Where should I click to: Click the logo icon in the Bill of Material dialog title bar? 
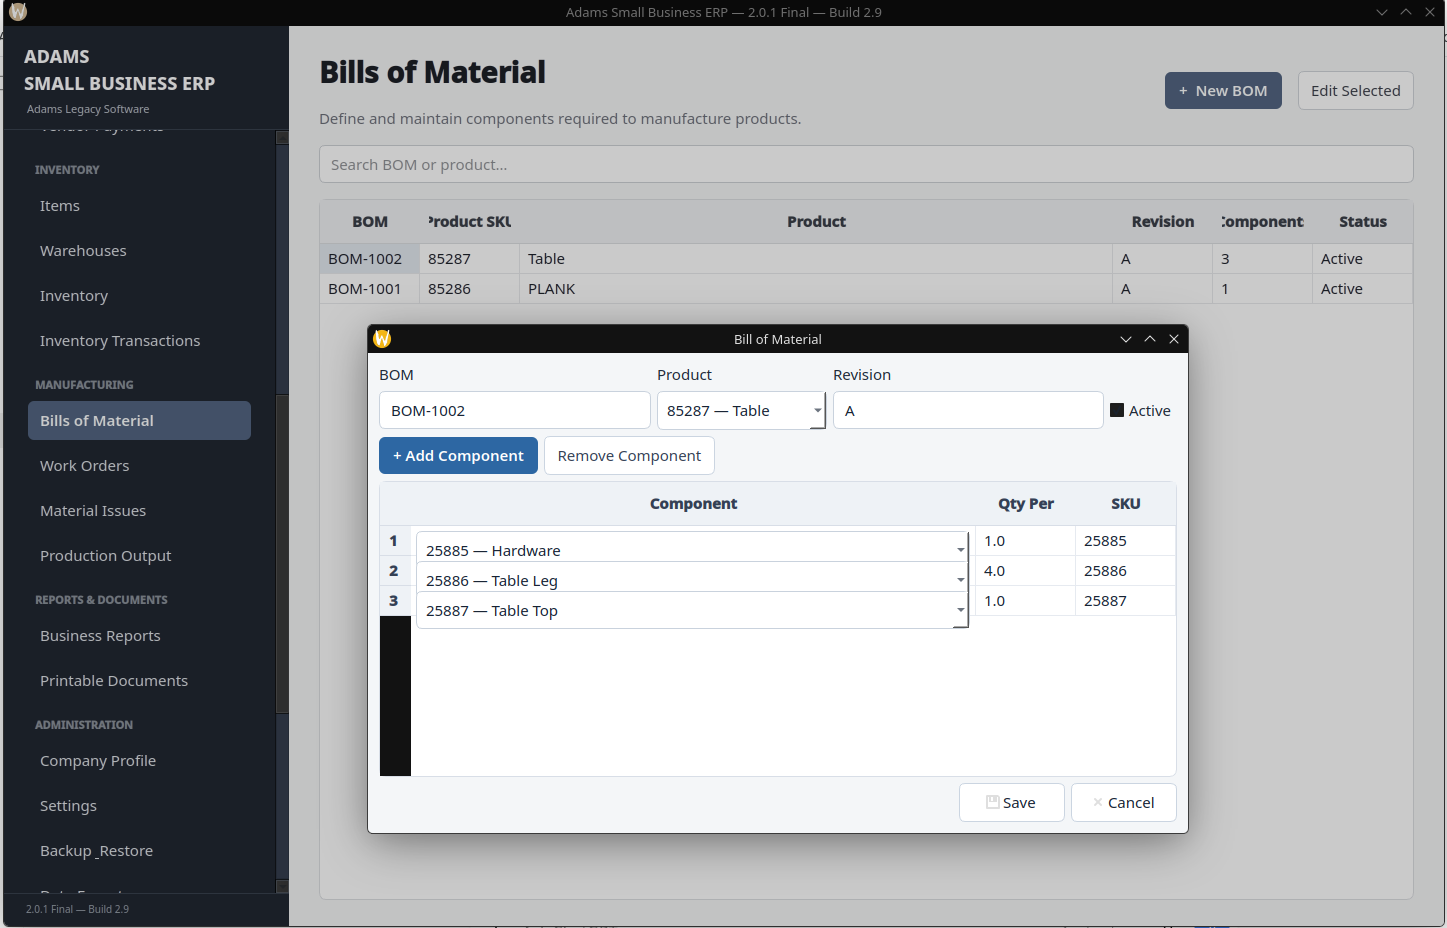[x=382, y=339]
